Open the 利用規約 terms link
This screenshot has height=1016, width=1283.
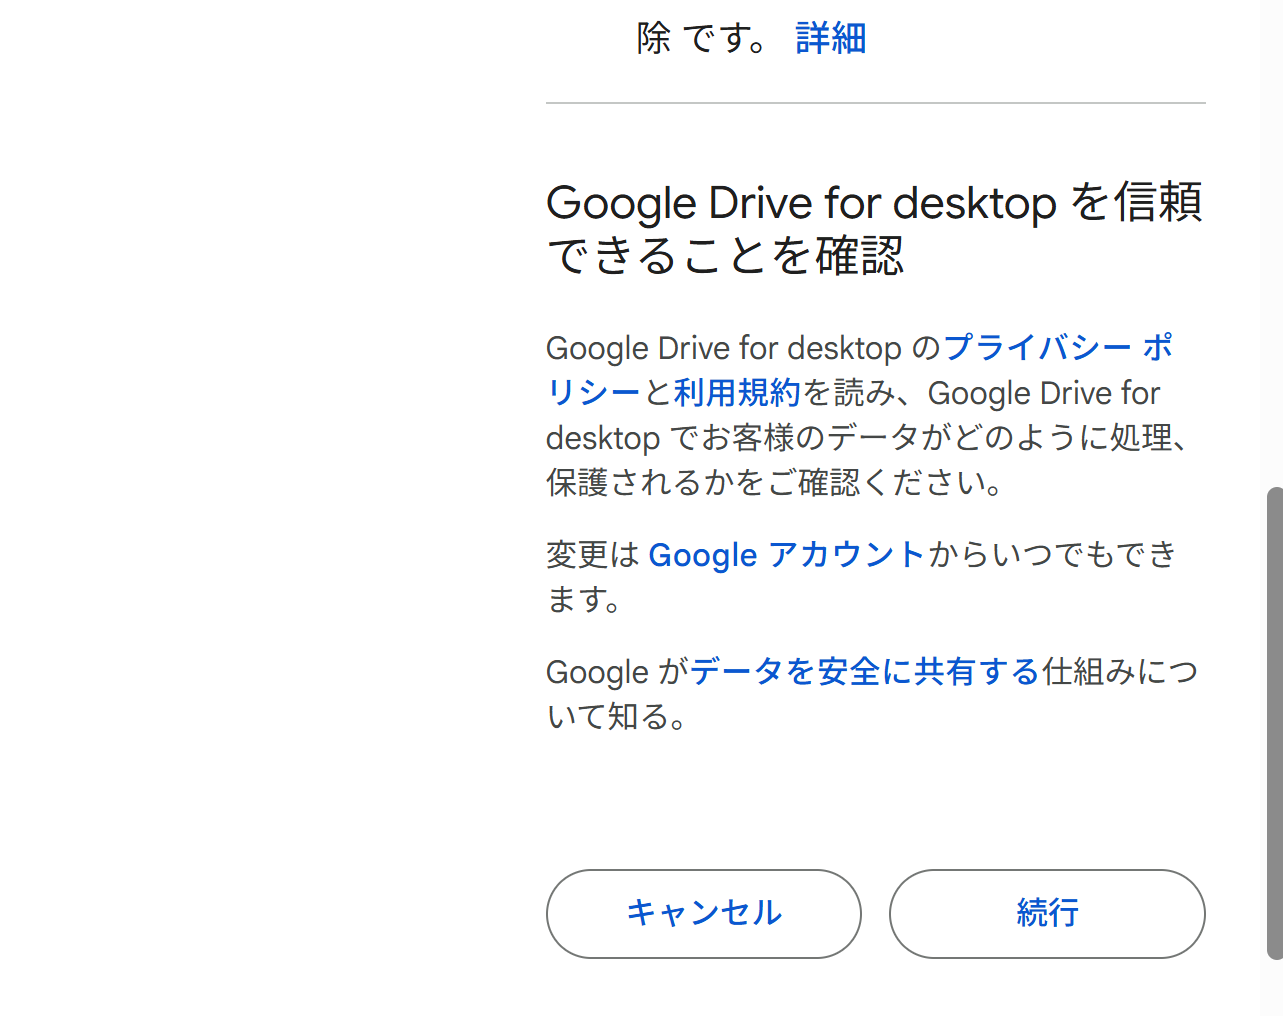(x=737, y=393)
